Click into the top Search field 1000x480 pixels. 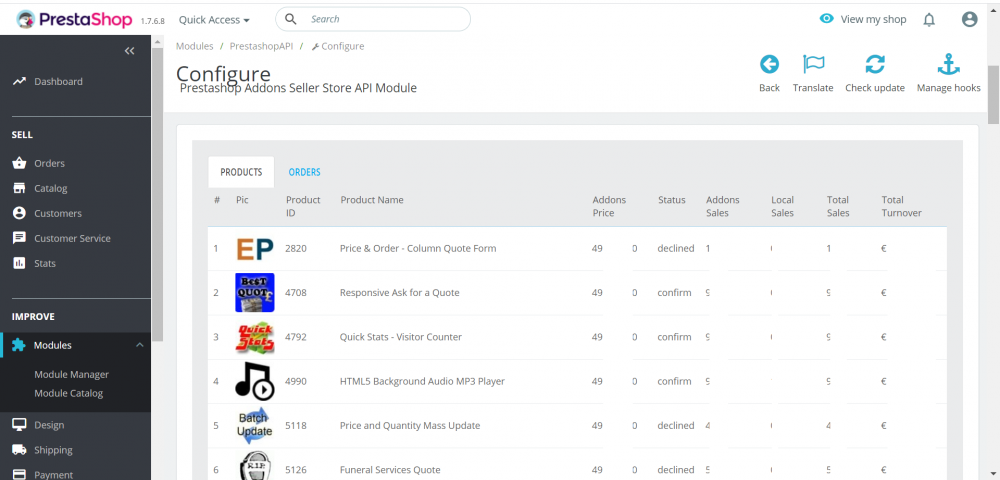tap(385, 19)
